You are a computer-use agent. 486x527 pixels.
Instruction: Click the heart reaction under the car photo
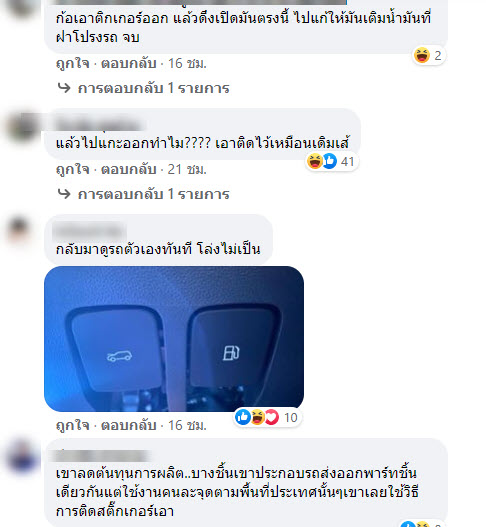(272, 417)
